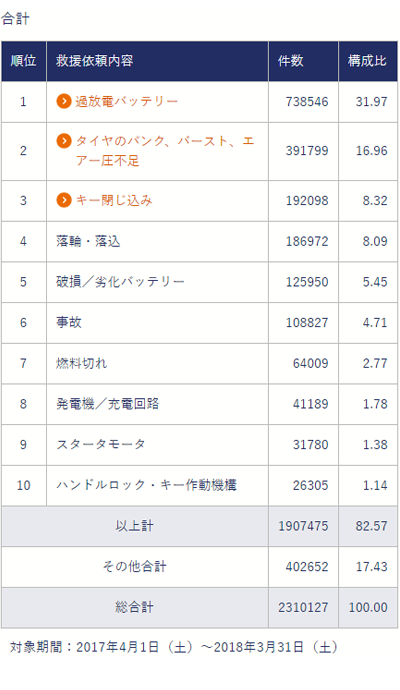This screenshot has width=400, height=690.
Task: Click the 以上計 subtotal row label
Action: click(x=134, y=526)
